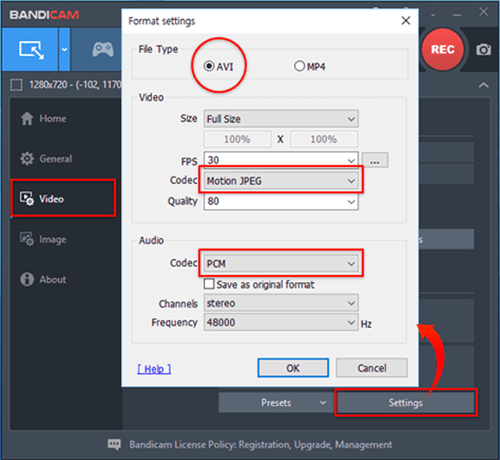
Task: Select the MP4 file type radio button
Action: tap(299, 66)
